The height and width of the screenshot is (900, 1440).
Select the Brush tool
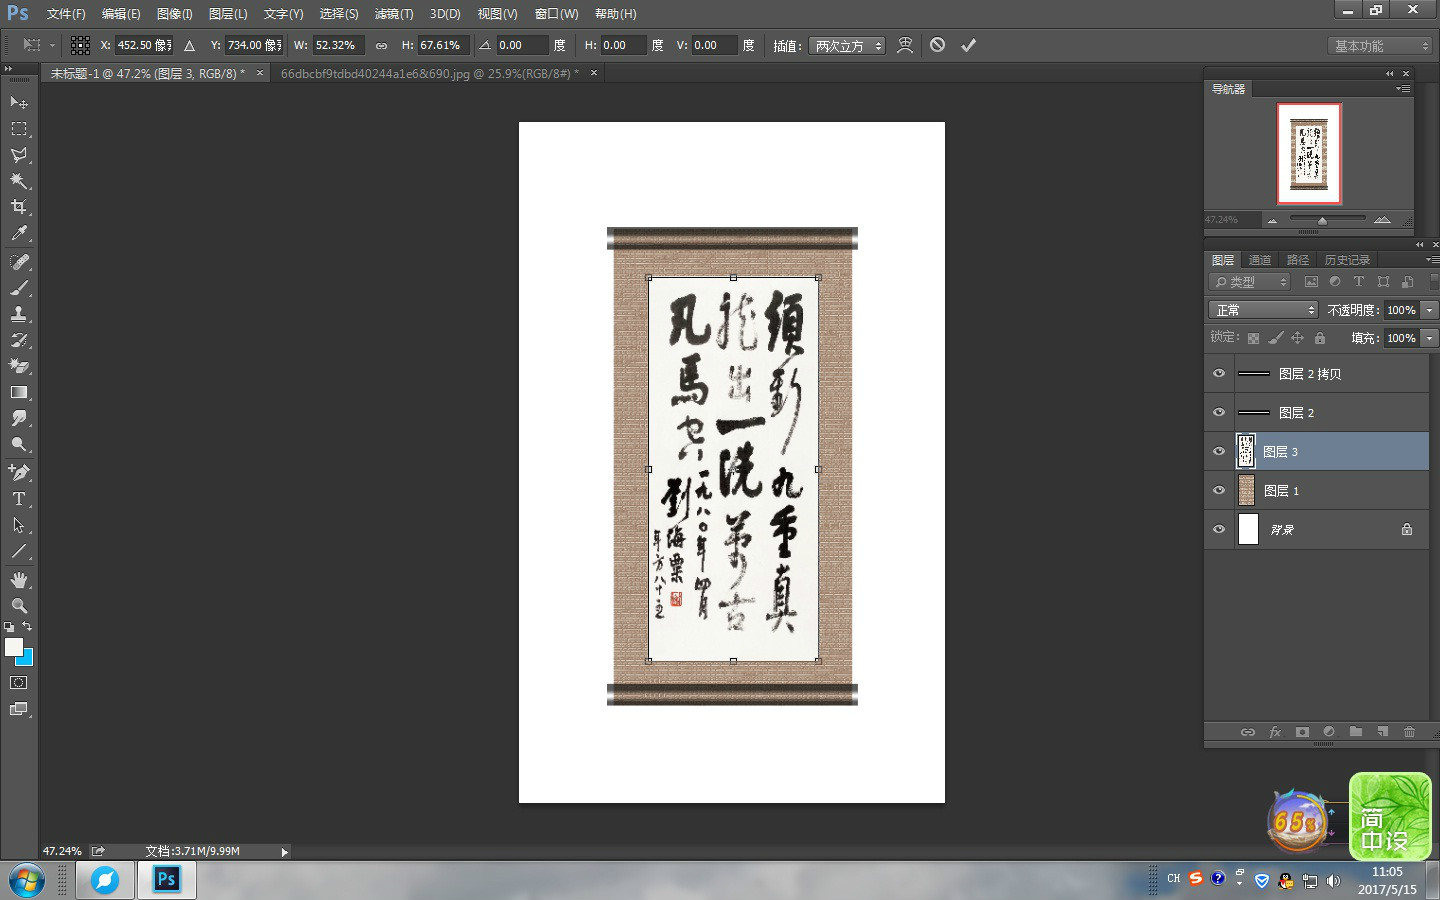(x=19, y=288)
